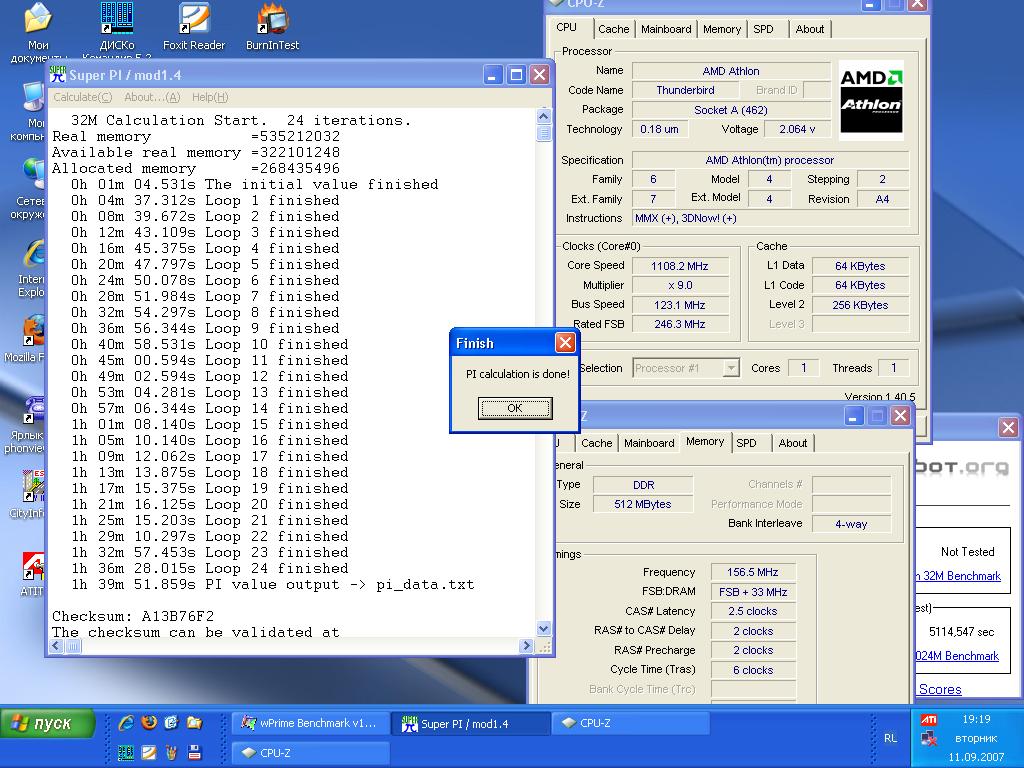Open the About menu in Super PI
1024x768 pixels.
click(152, 97)
